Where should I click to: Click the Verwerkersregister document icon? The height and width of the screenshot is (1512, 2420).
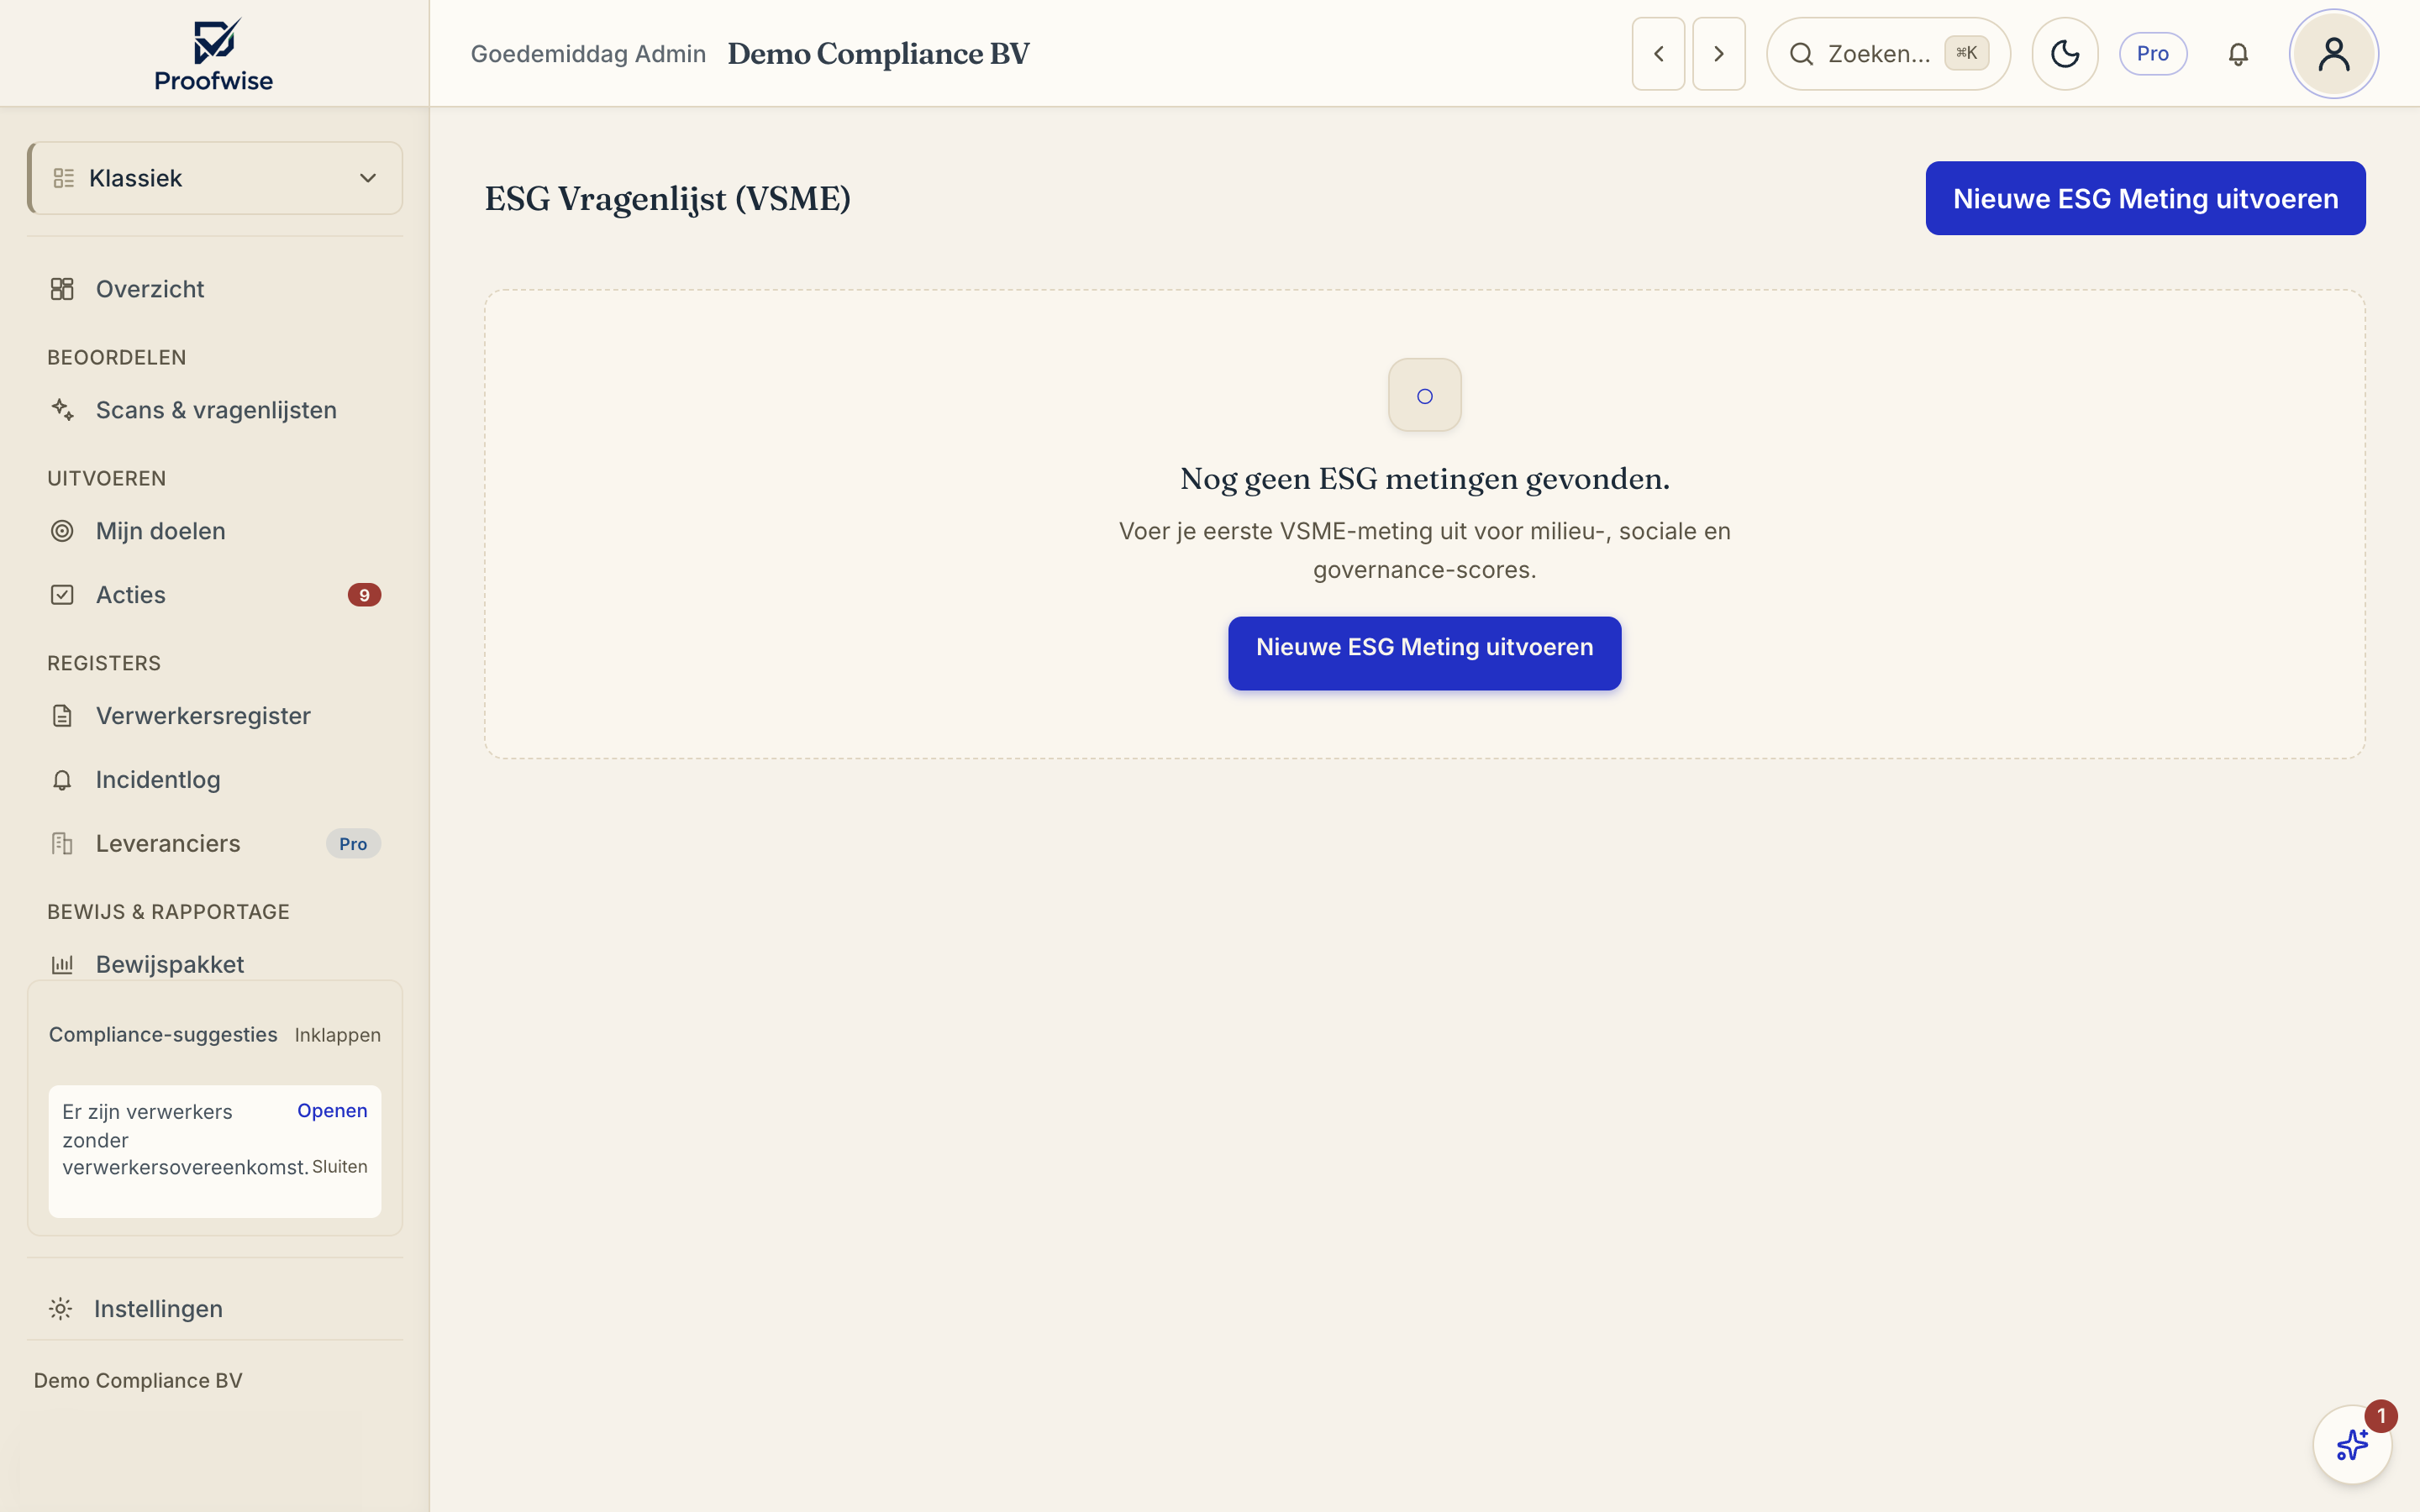click(62, 716)
